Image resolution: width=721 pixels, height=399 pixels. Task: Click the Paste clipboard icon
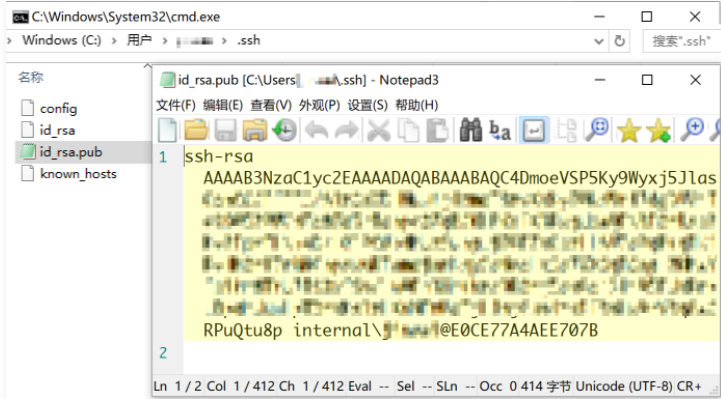[x=437, y=130]
